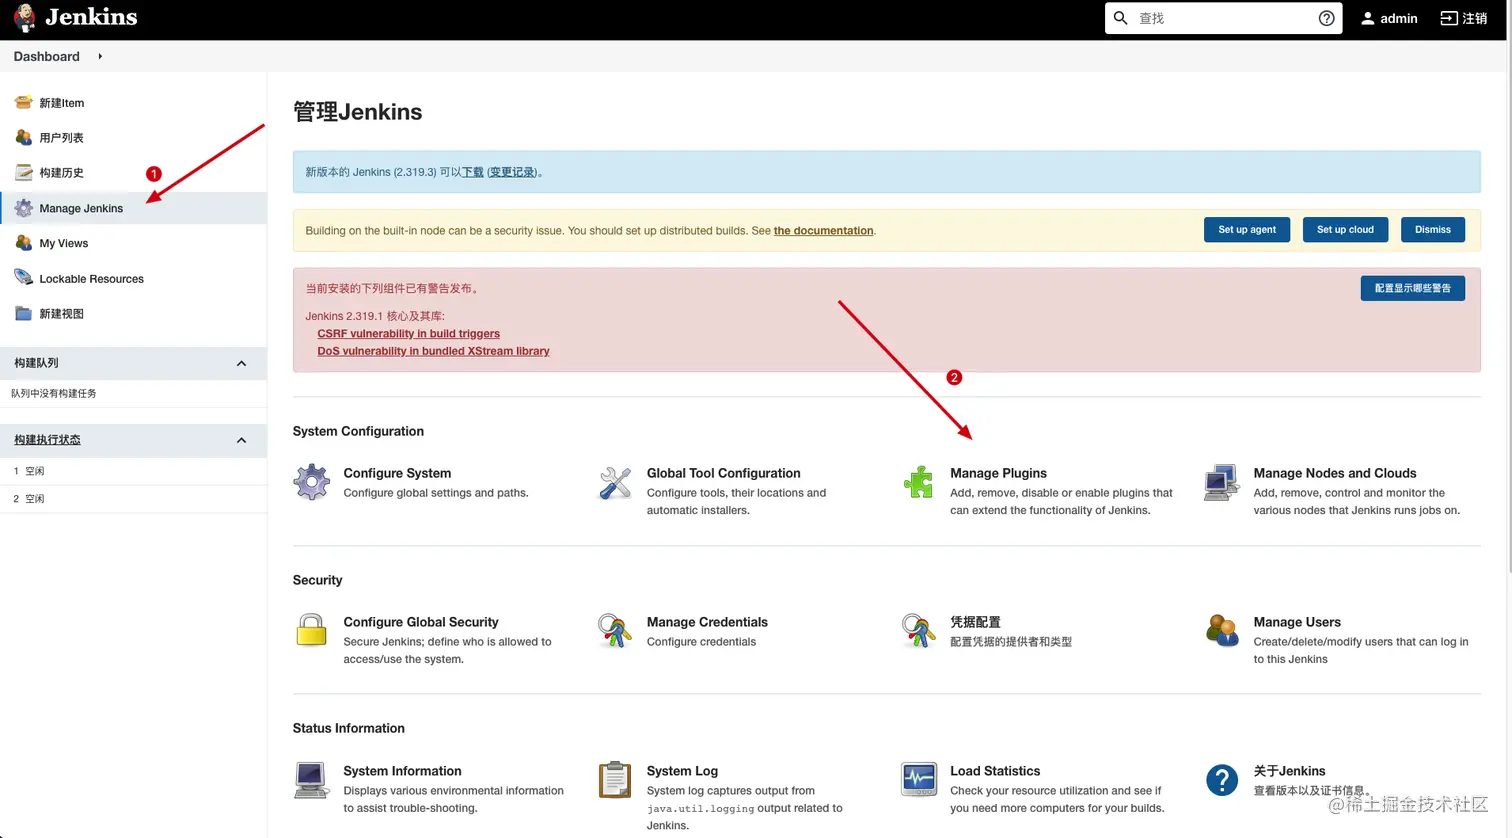Viewport: 1512px width, 838px height.
Task: Open System Log title link
Action: [682, 771]
